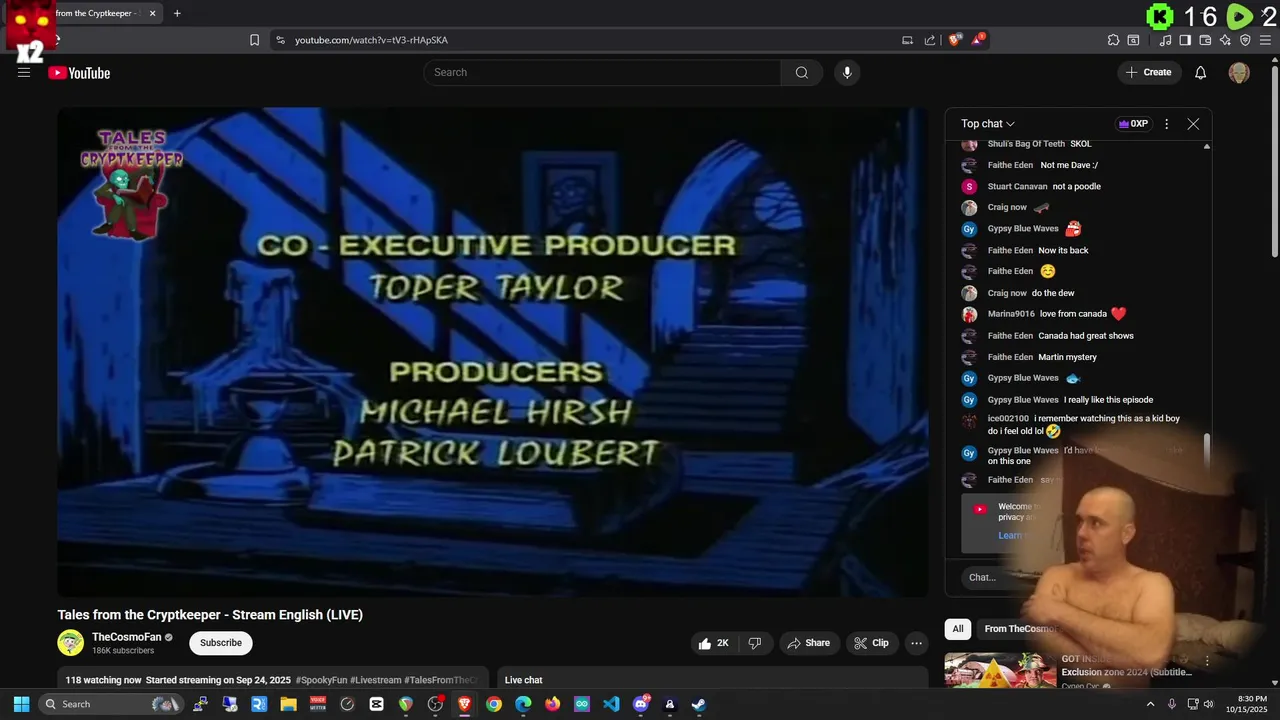Open Brave VPN shield icon

1245,40
